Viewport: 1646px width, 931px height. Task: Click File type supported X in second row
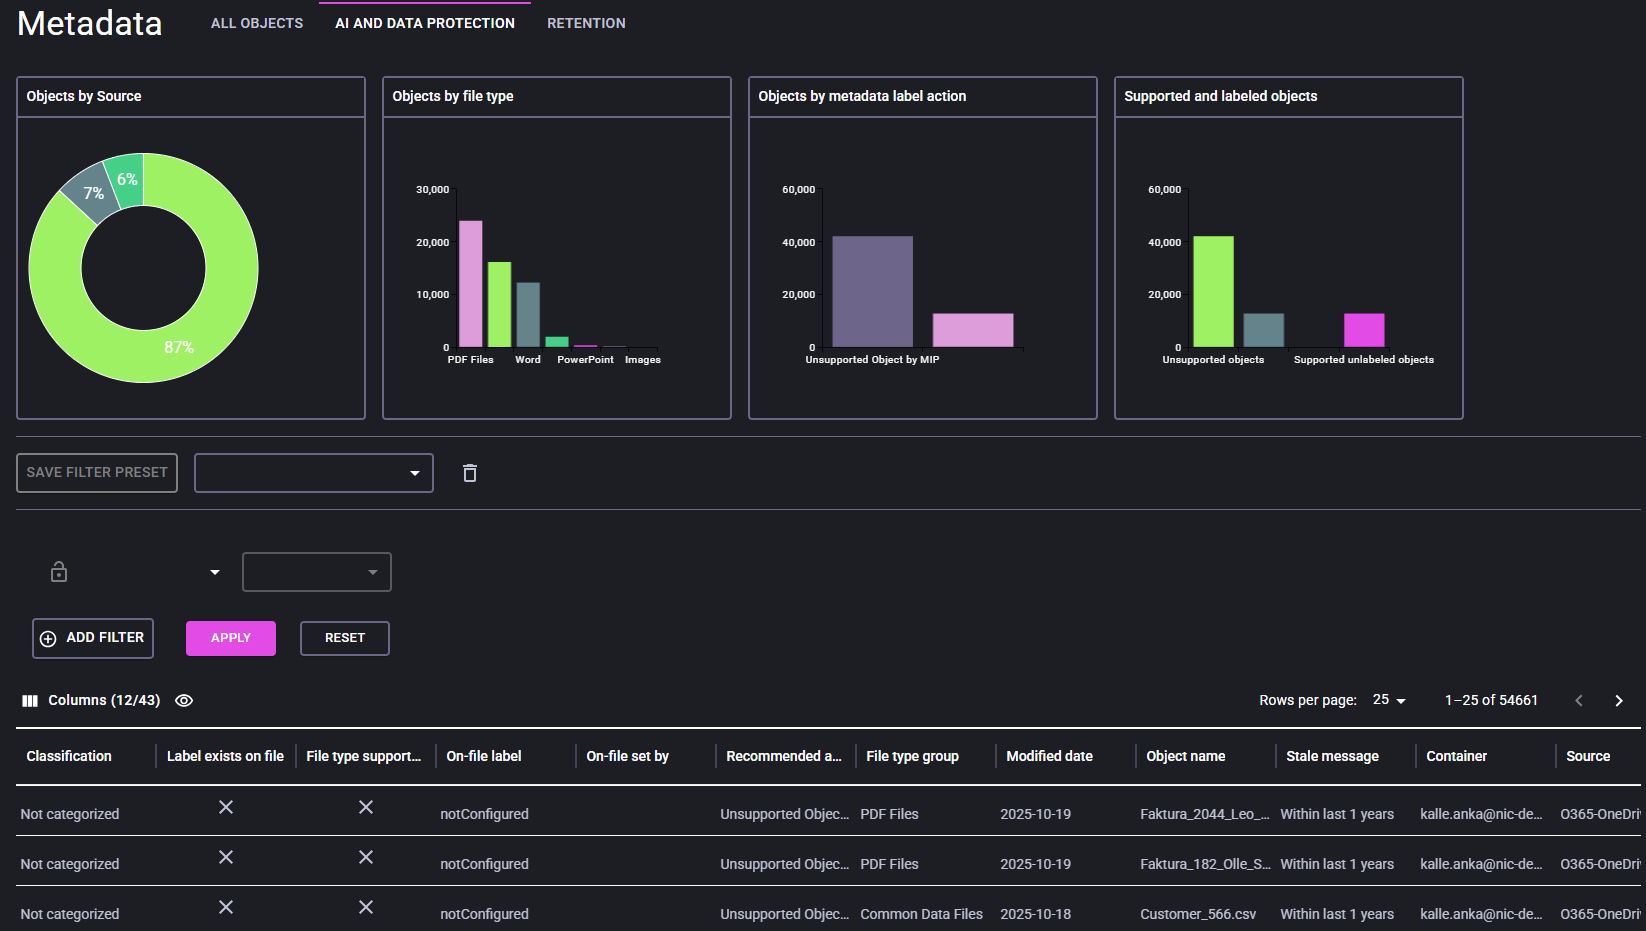click(366, 857)
